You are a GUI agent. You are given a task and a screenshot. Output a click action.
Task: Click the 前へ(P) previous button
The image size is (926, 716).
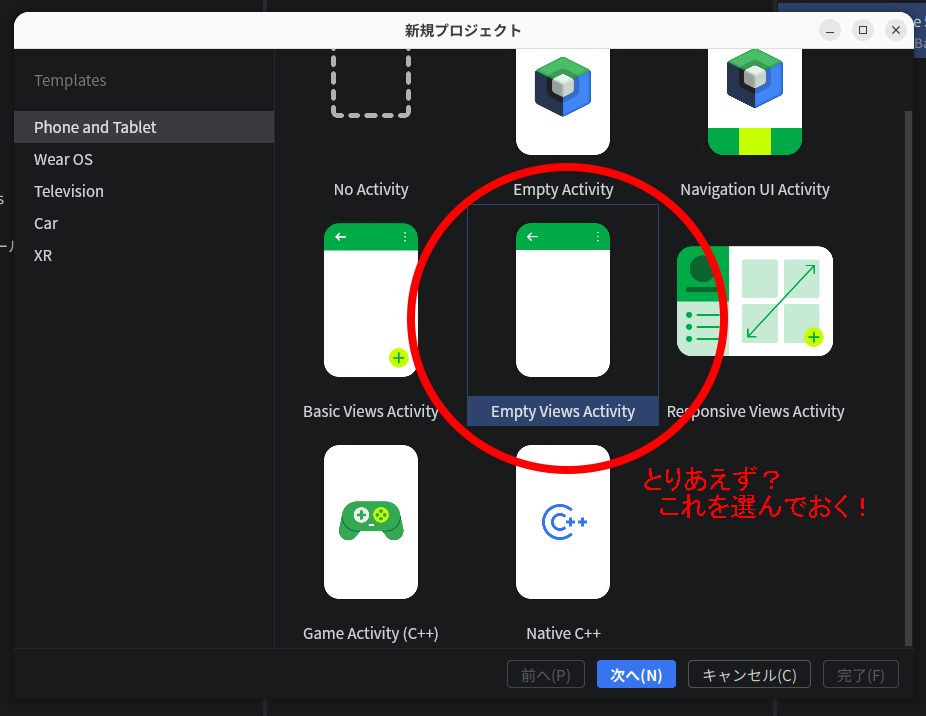click(x=545, y=675)
